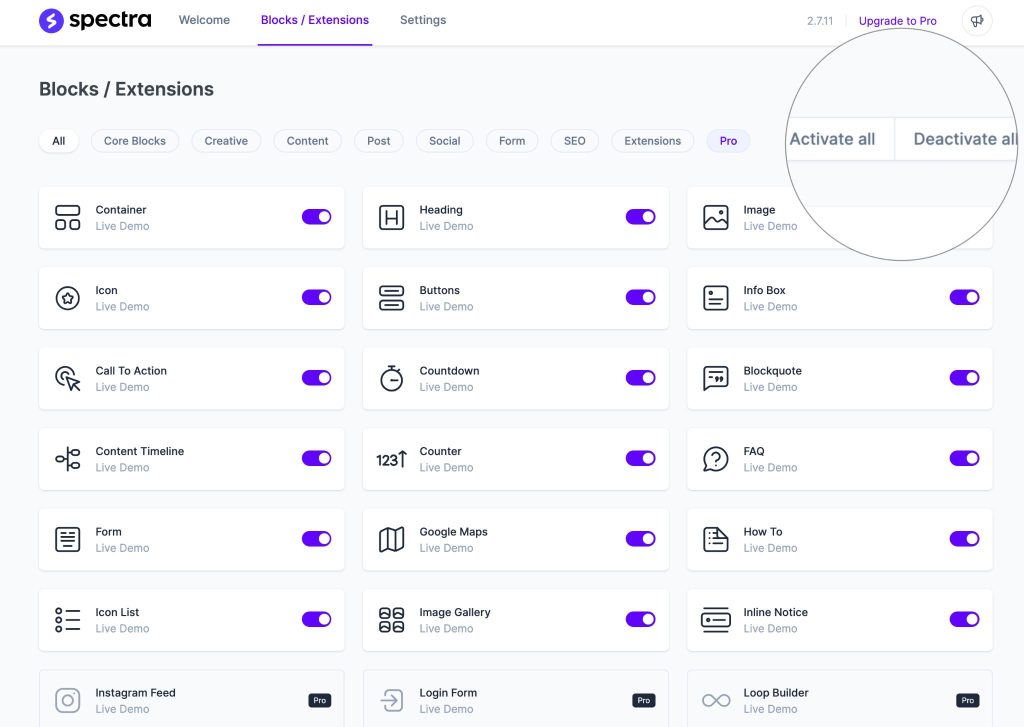
Task: Toggle off the Blockquote block
Action: click(x=964, y=378)
